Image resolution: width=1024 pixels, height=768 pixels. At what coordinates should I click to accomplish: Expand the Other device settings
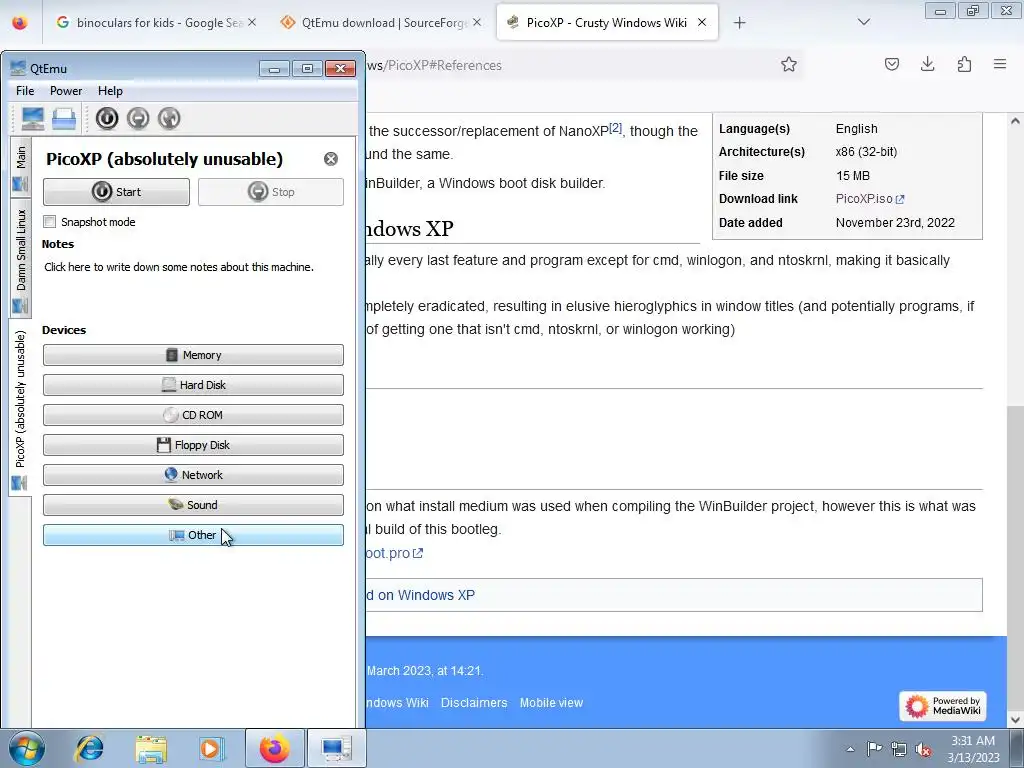(193, 536)
